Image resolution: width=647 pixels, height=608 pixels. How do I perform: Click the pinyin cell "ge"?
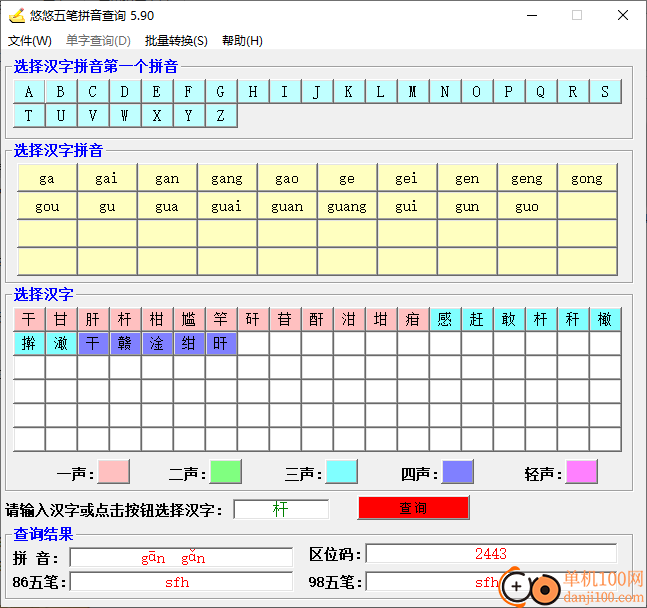347,178
